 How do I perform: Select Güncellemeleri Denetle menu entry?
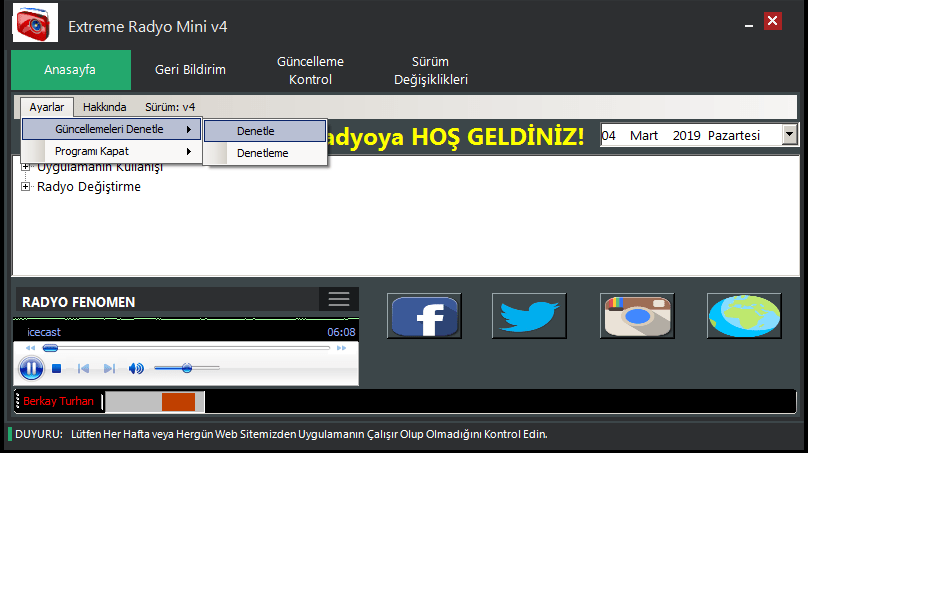[112, 129]
